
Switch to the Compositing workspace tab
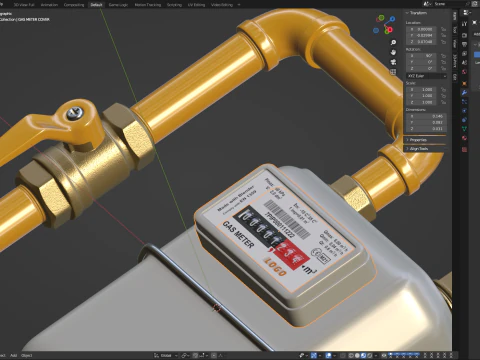coord(74,5)
